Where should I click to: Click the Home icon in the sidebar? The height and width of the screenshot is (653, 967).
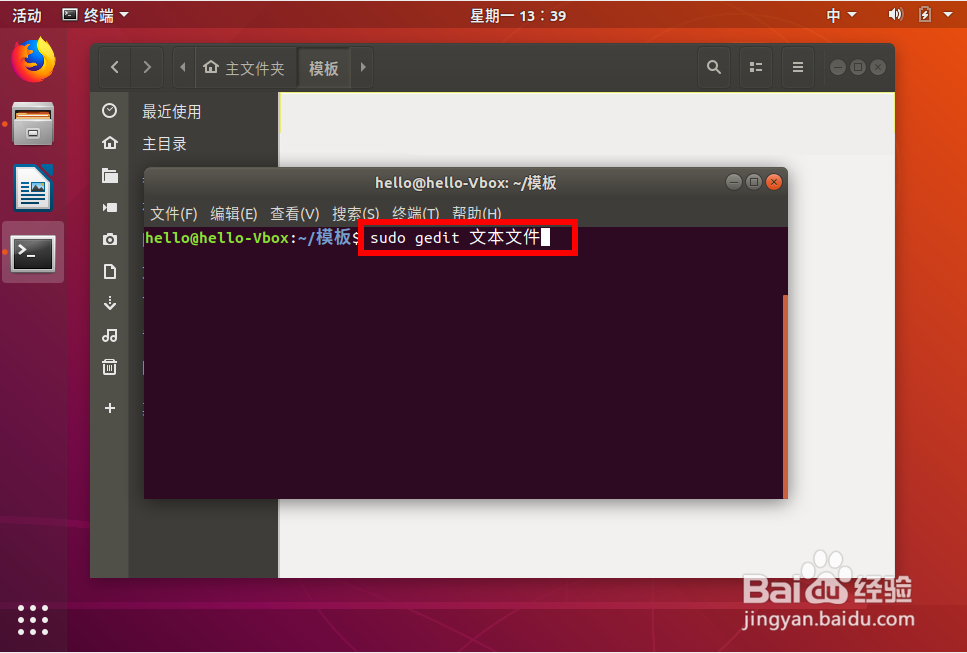110,143
